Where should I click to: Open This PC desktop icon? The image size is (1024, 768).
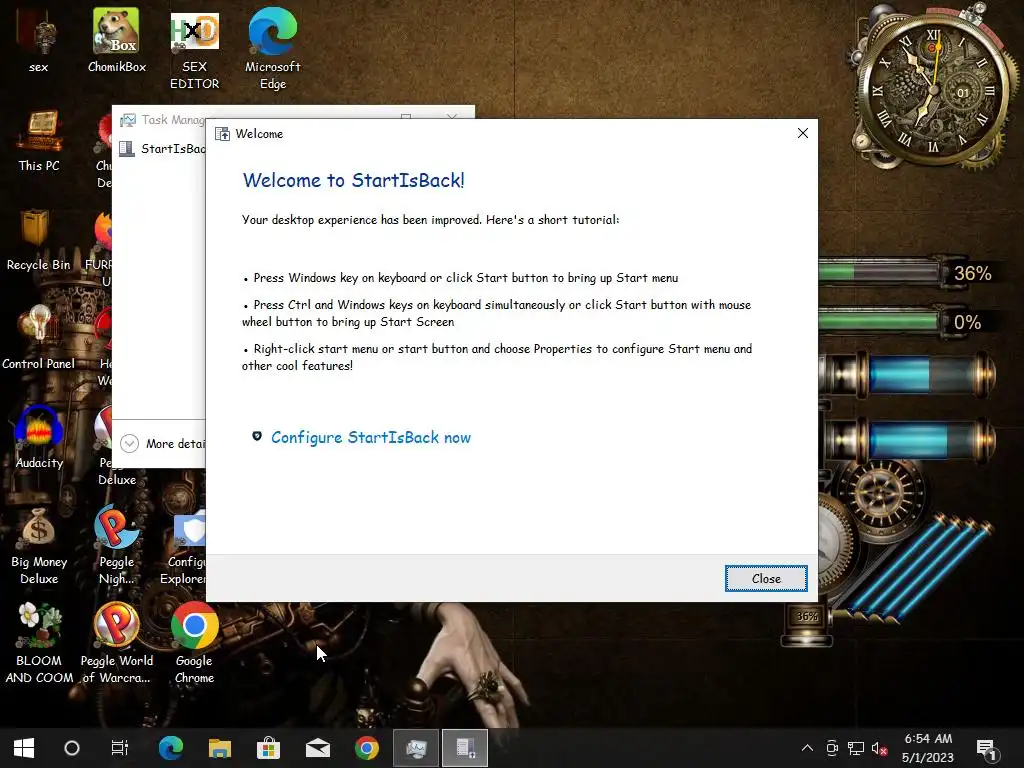click(x=39, y=140)
